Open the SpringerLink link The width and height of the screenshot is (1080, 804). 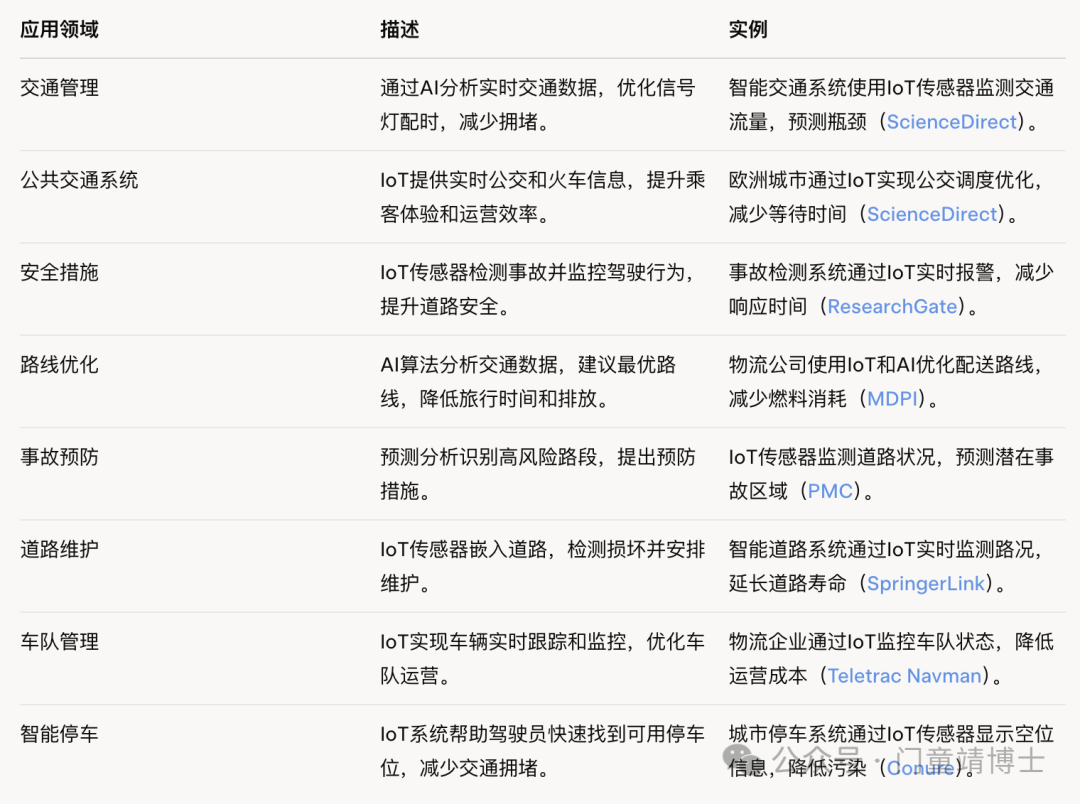tap(926, 584)
